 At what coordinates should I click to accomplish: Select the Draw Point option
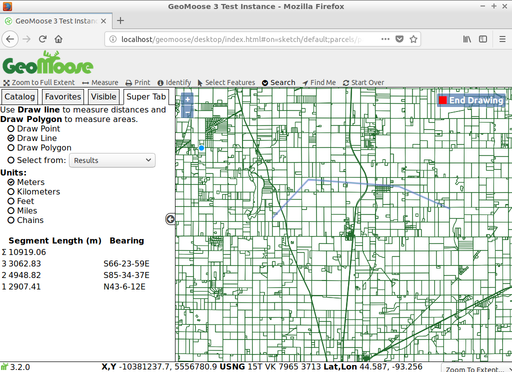tap(11, 129)
